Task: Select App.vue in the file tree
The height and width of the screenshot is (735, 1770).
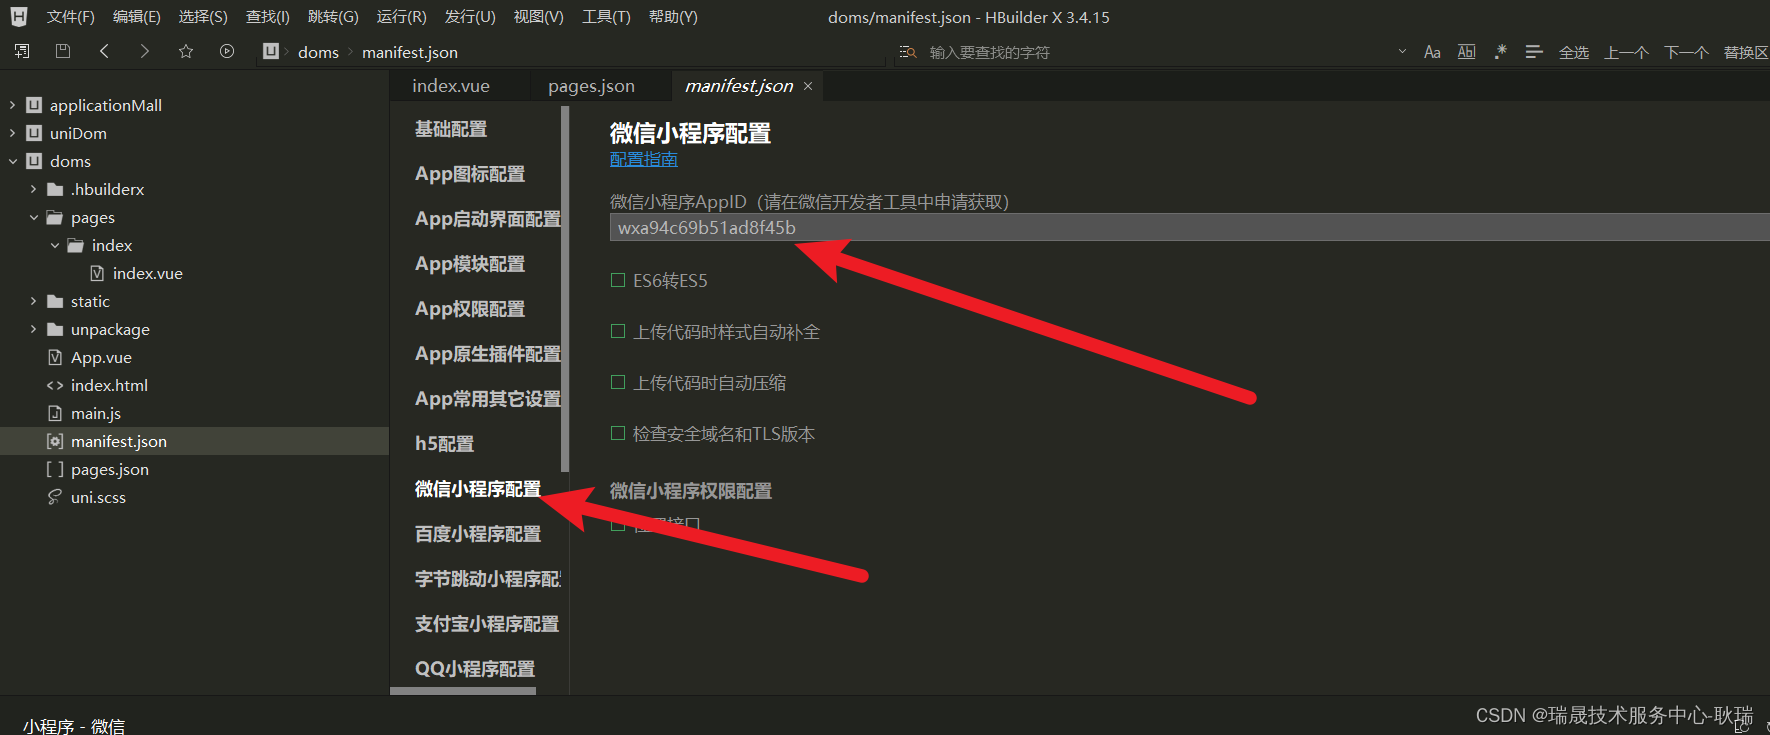Action: (x=101, y=357)
